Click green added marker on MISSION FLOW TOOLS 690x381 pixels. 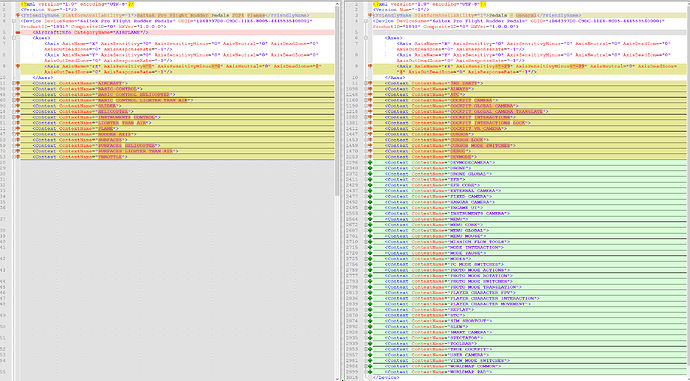pyautogui.click(x=370, y=242)
